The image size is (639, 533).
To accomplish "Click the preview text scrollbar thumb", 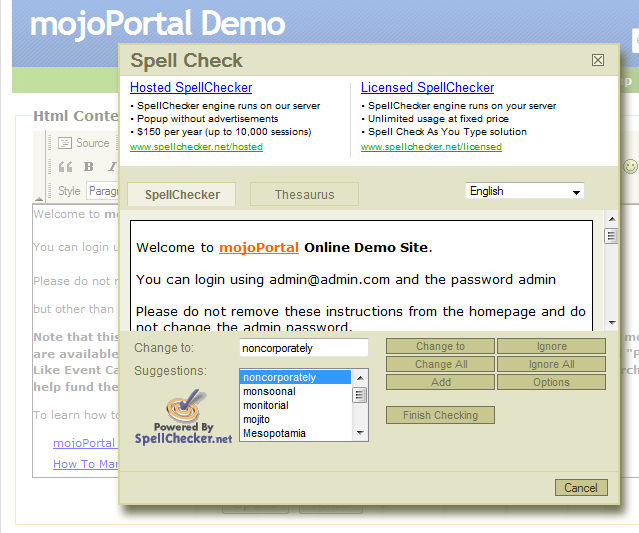I will point(612,236).
